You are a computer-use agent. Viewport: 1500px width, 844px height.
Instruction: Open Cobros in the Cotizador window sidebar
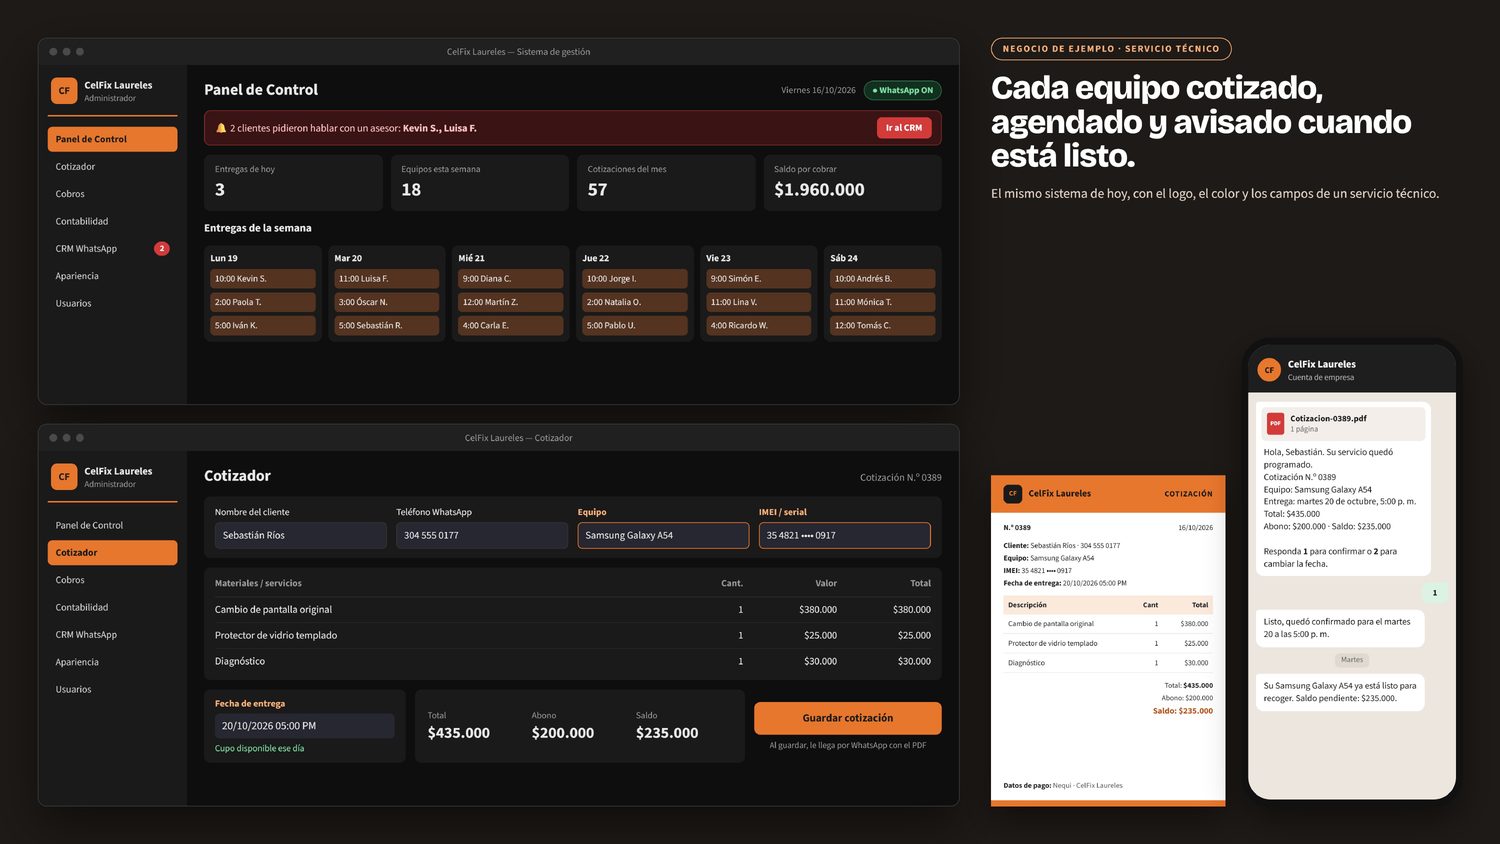[112, 580]
